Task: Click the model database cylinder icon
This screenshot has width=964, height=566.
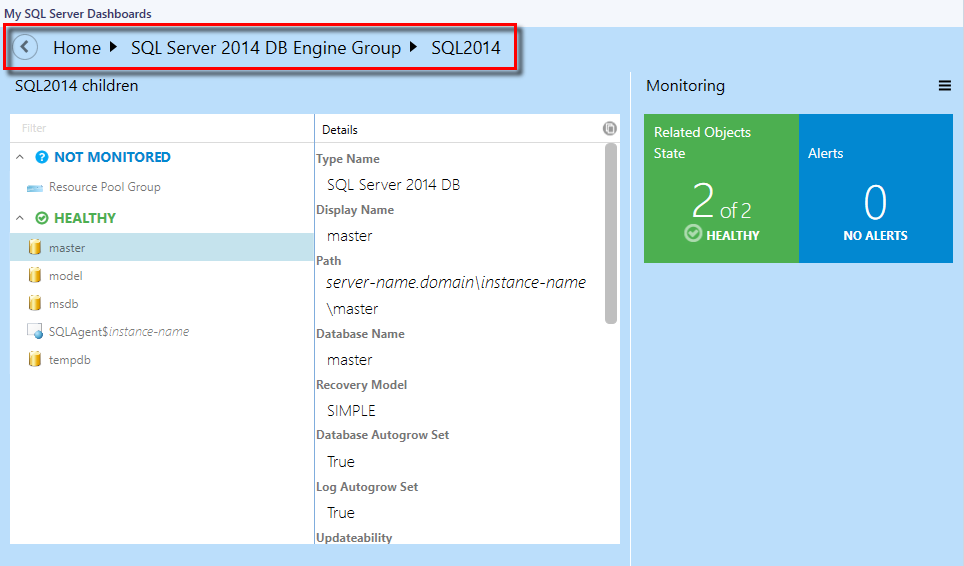Action: (35, 275)
